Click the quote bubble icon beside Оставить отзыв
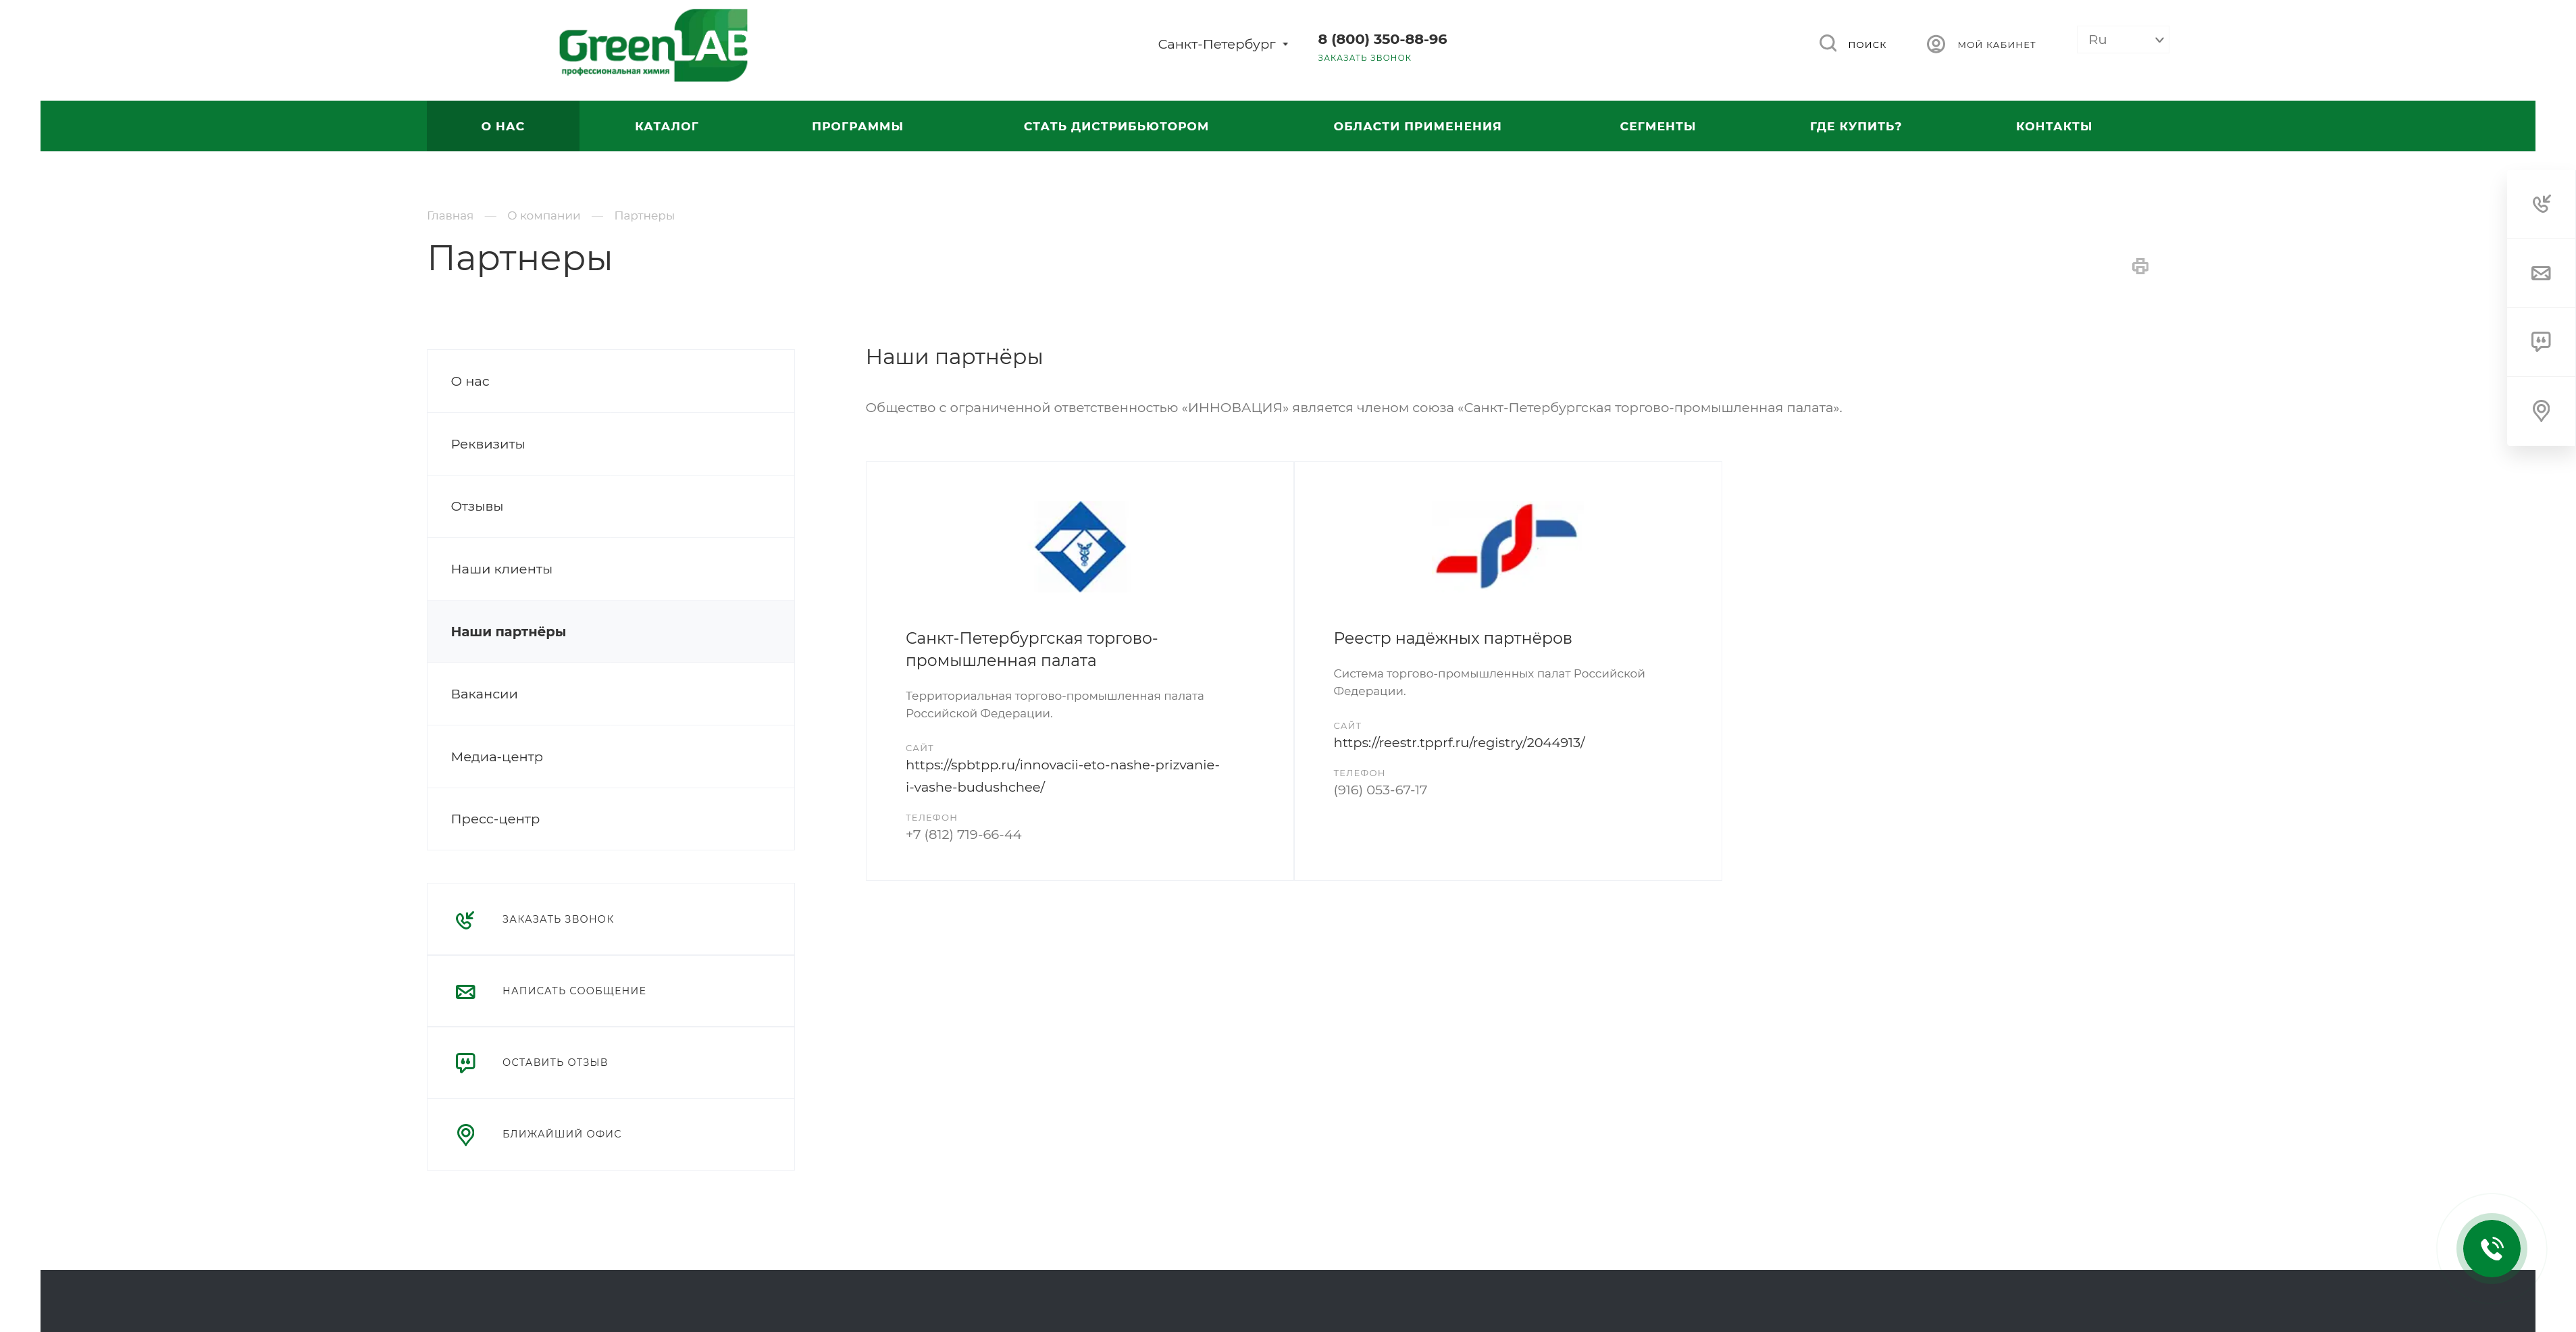The width and height of the screenshot is (2576, 1332). [x=465, y=1062]
